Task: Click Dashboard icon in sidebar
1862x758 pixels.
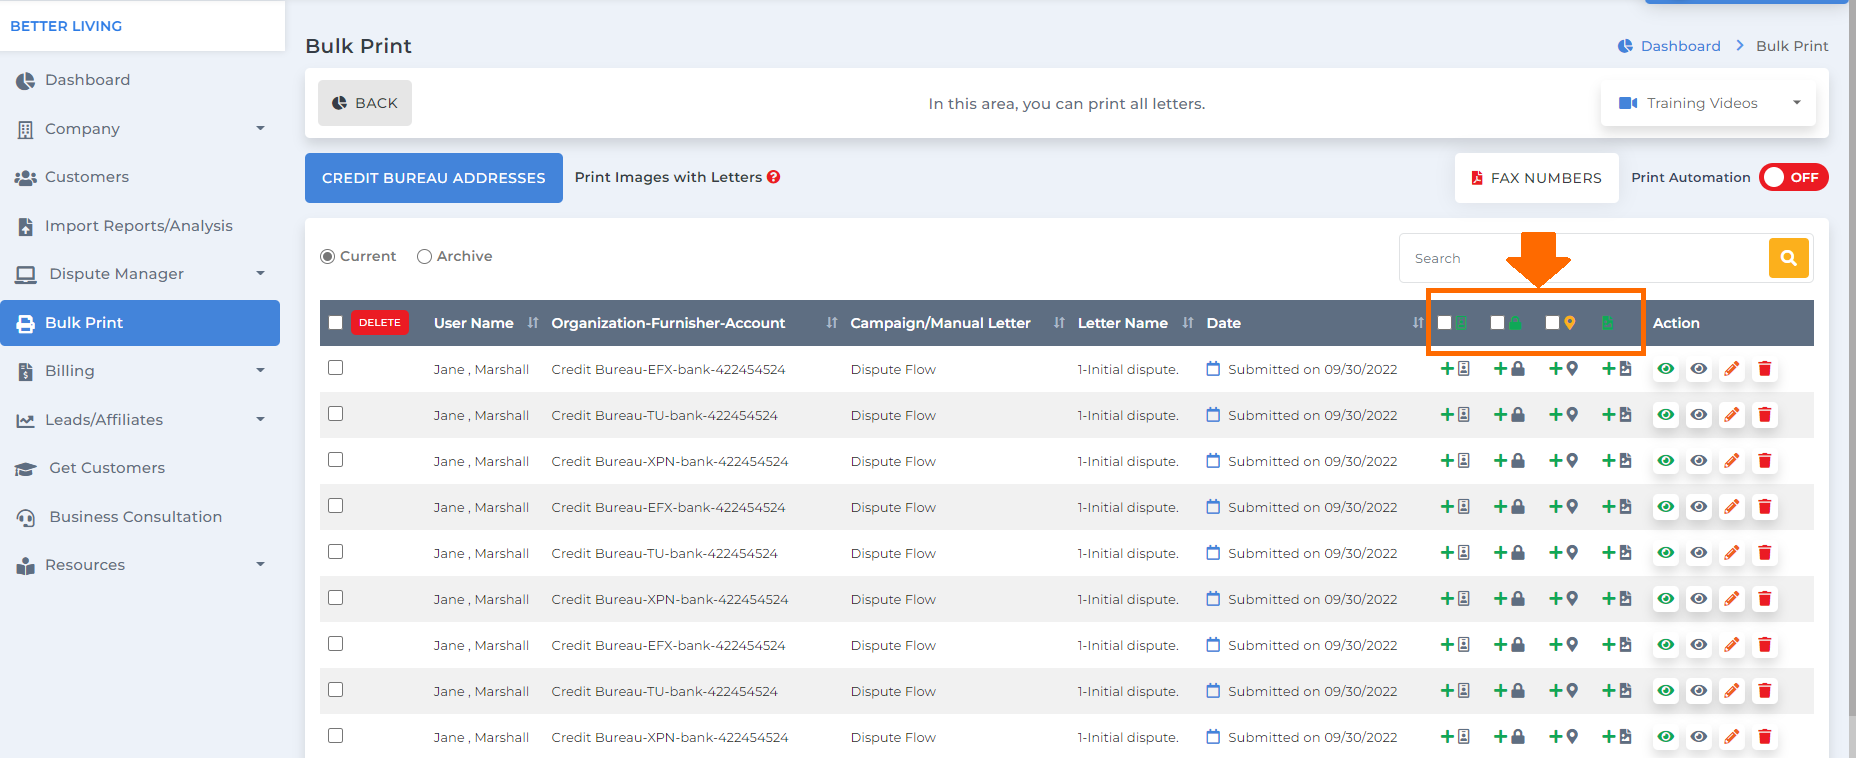Action: pos(25,81)
